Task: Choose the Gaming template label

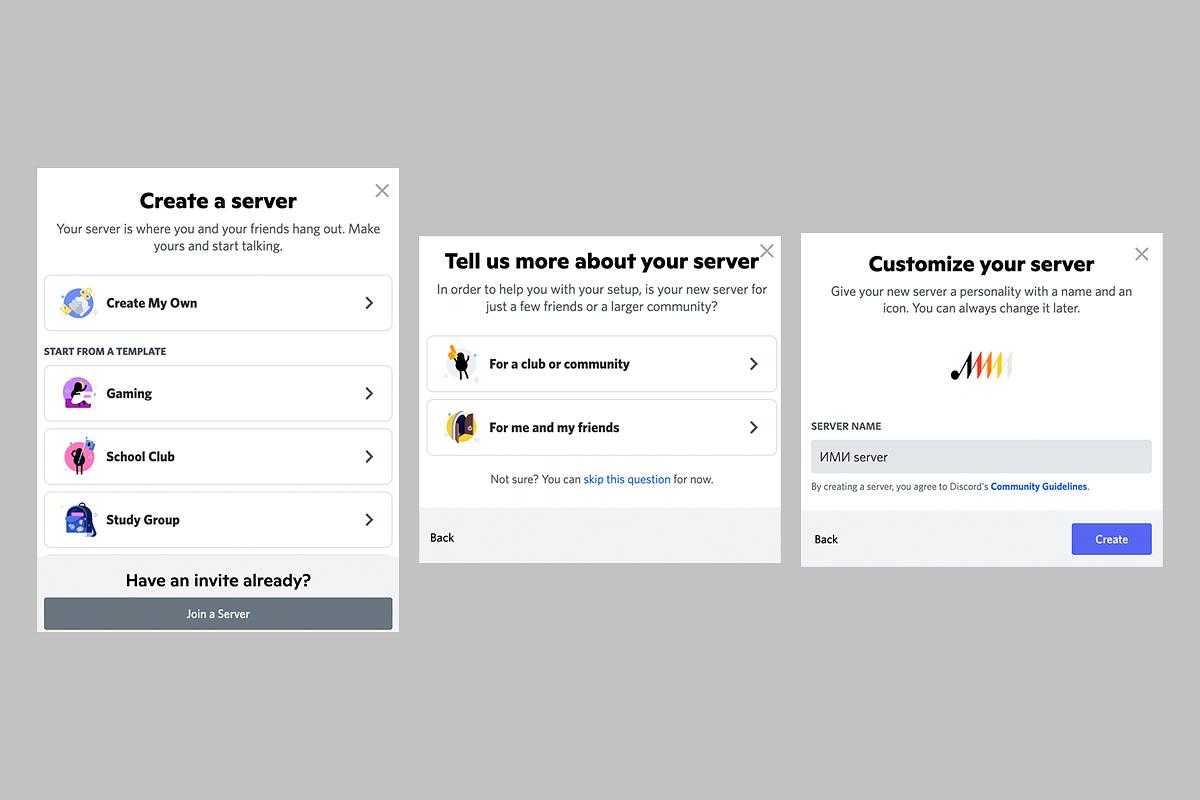Action: (129, 393)
